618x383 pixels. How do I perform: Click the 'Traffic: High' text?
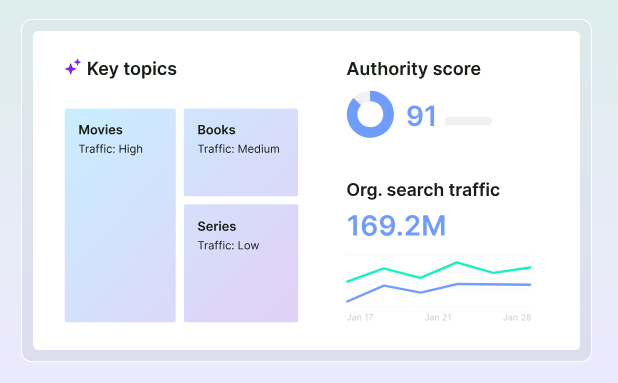pos(110,149)
